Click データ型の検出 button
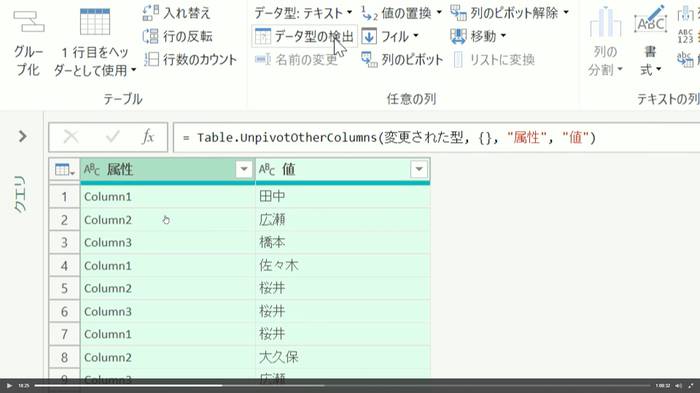This screenshot has height=393, width=700. pos(304,36)
